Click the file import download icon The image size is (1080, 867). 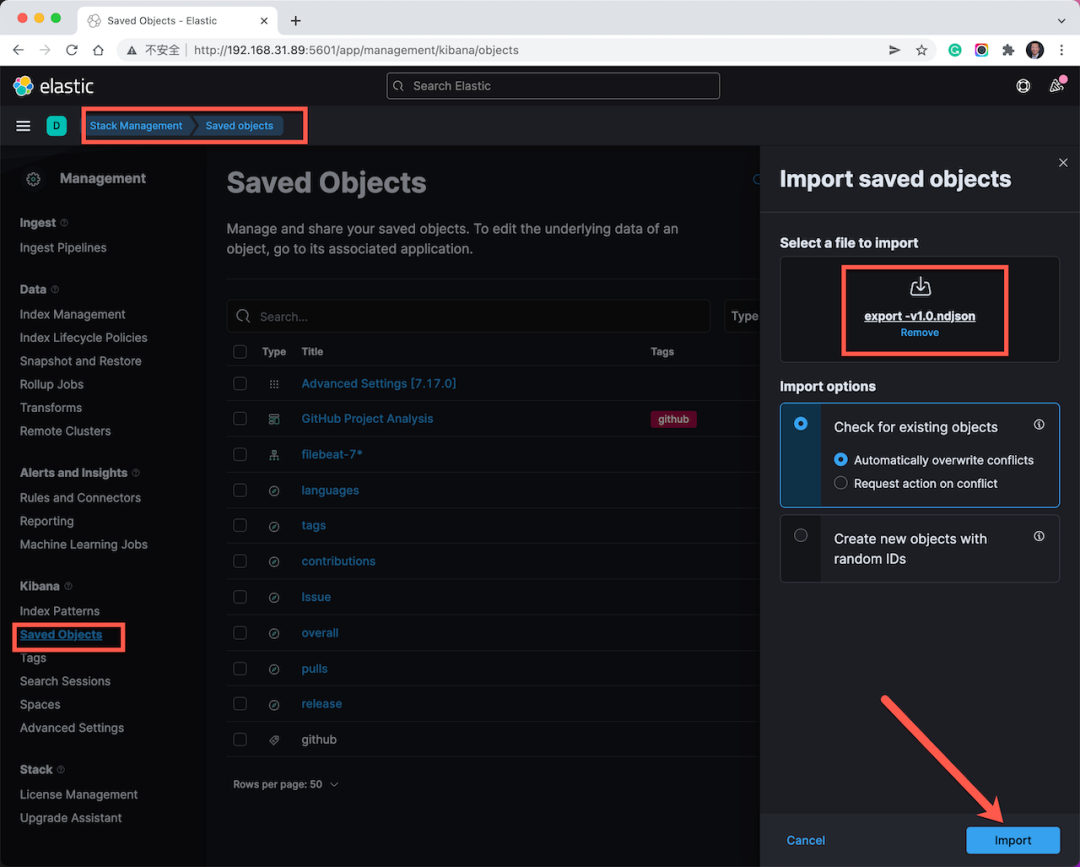920,286
